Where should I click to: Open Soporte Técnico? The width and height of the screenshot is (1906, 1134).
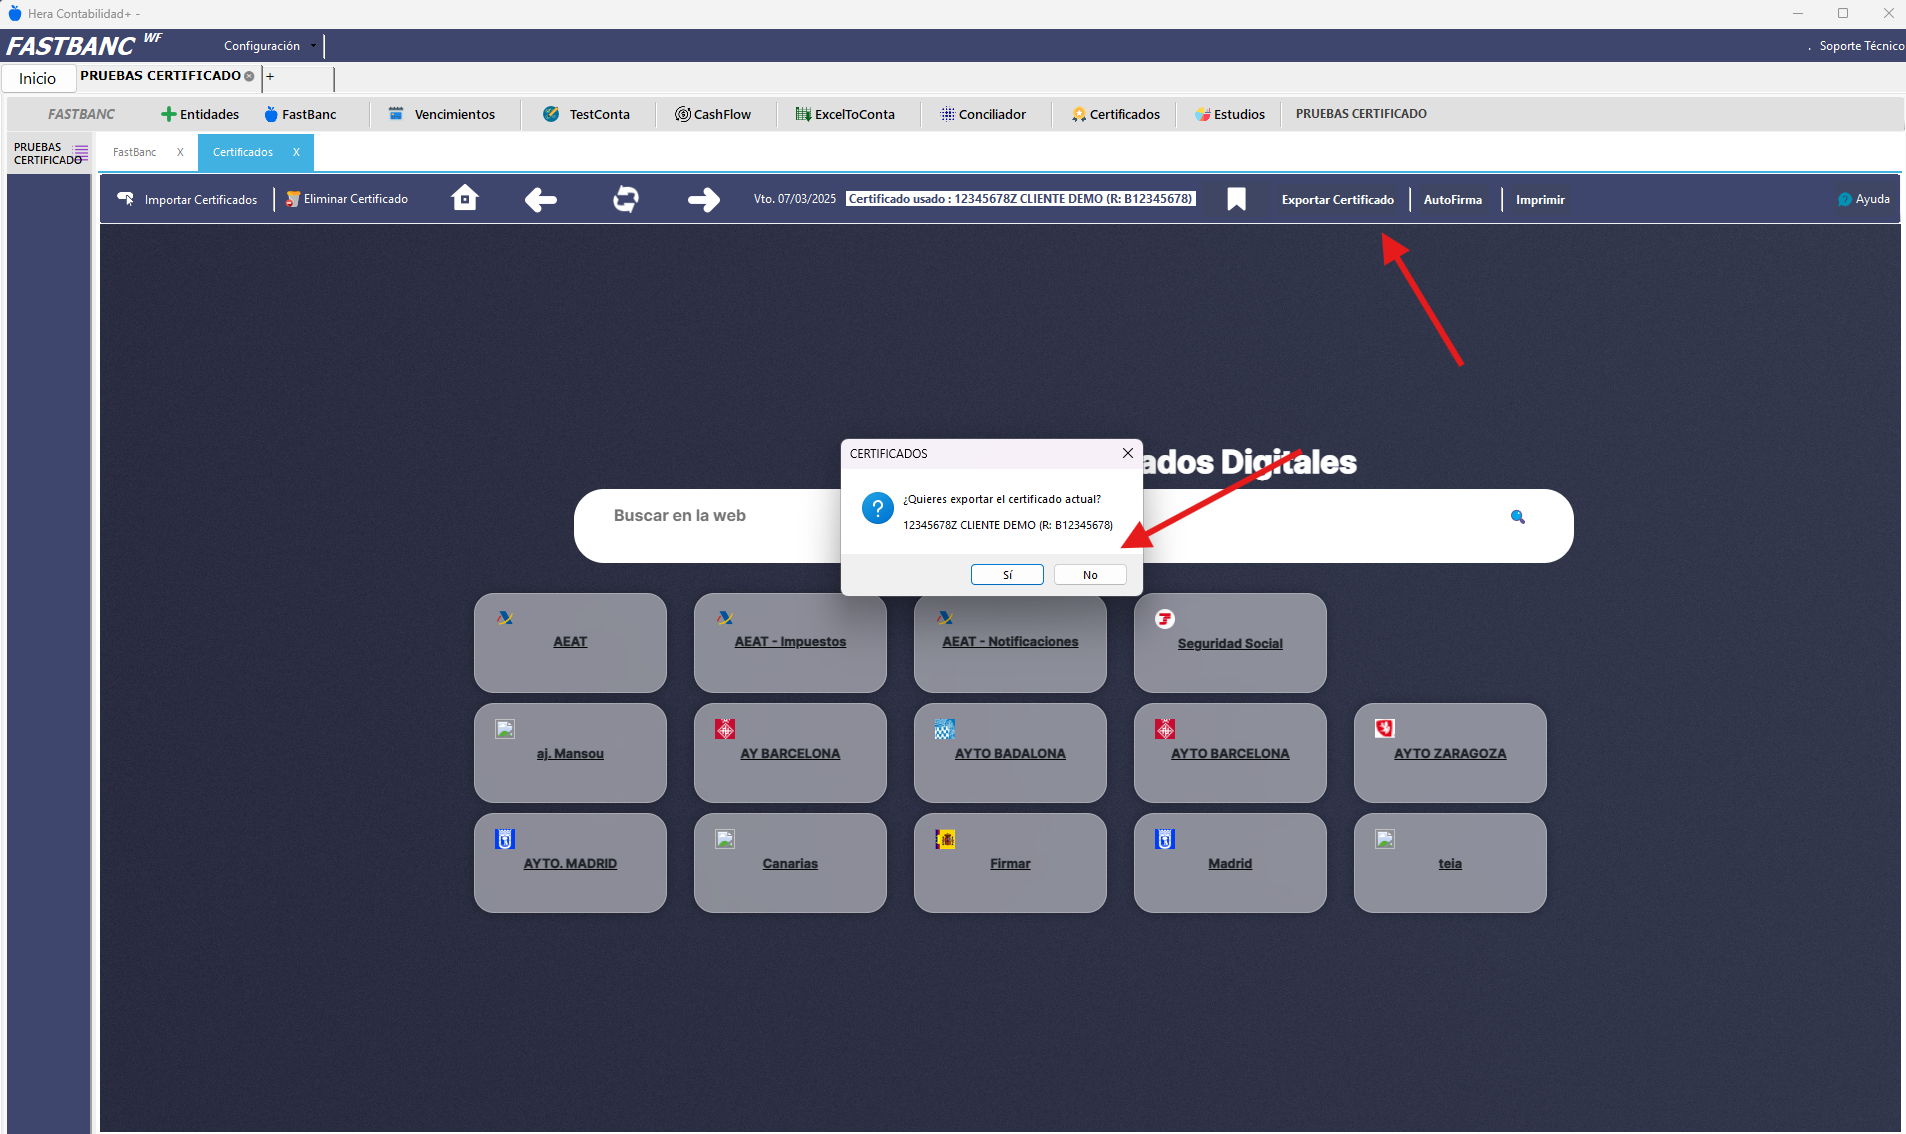point(1861,46)
